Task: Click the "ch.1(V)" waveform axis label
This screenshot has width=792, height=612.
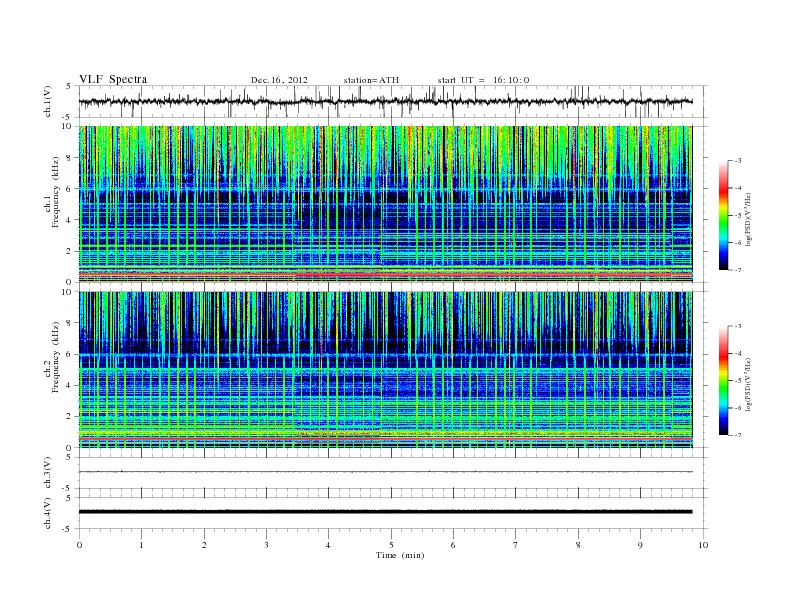Action: coord(48,101)
